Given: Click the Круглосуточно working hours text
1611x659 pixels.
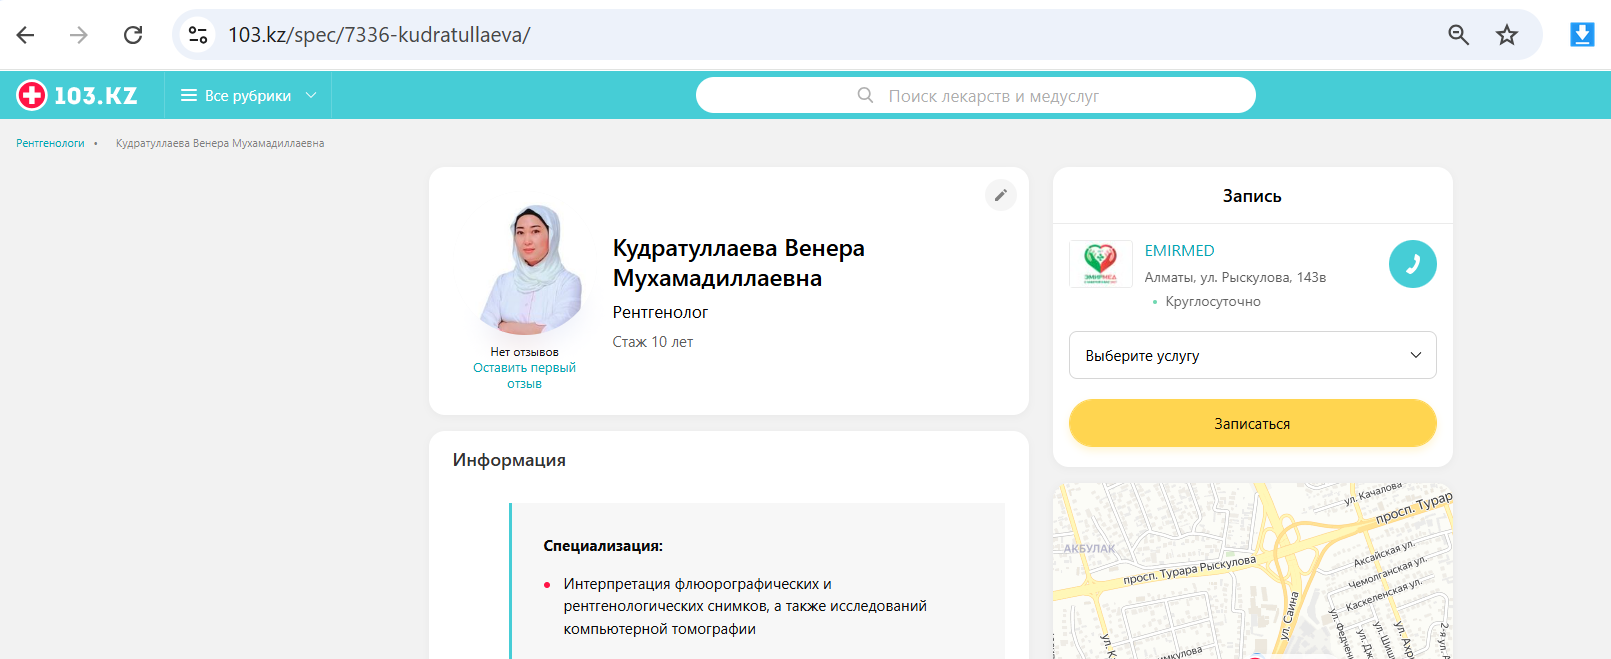Looking at the screenshot, I should 1213,301.
